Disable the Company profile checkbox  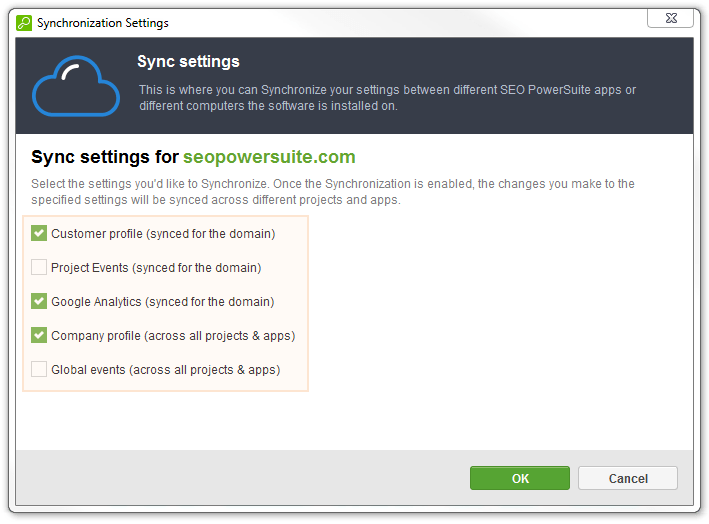[x=39, y=335]
